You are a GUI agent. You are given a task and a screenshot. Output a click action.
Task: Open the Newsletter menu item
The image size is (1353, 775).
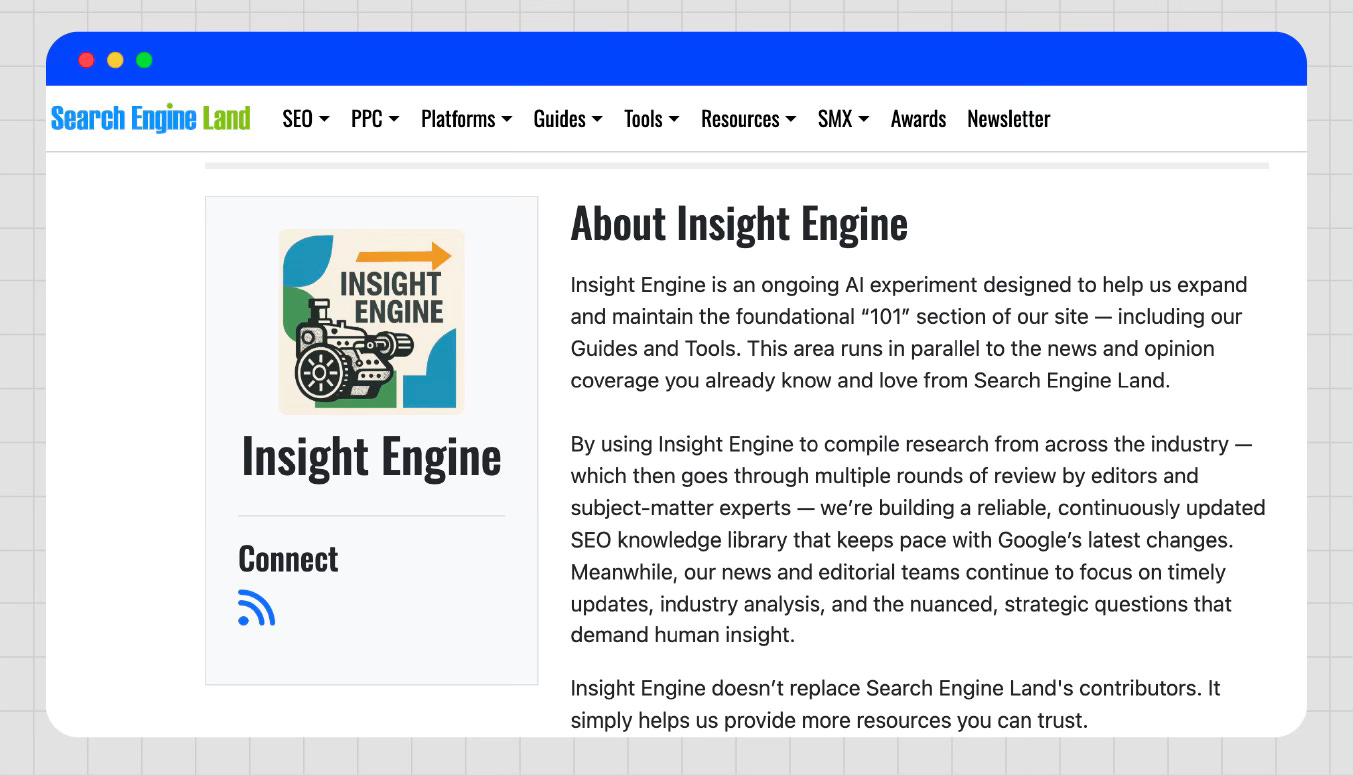1008,119
